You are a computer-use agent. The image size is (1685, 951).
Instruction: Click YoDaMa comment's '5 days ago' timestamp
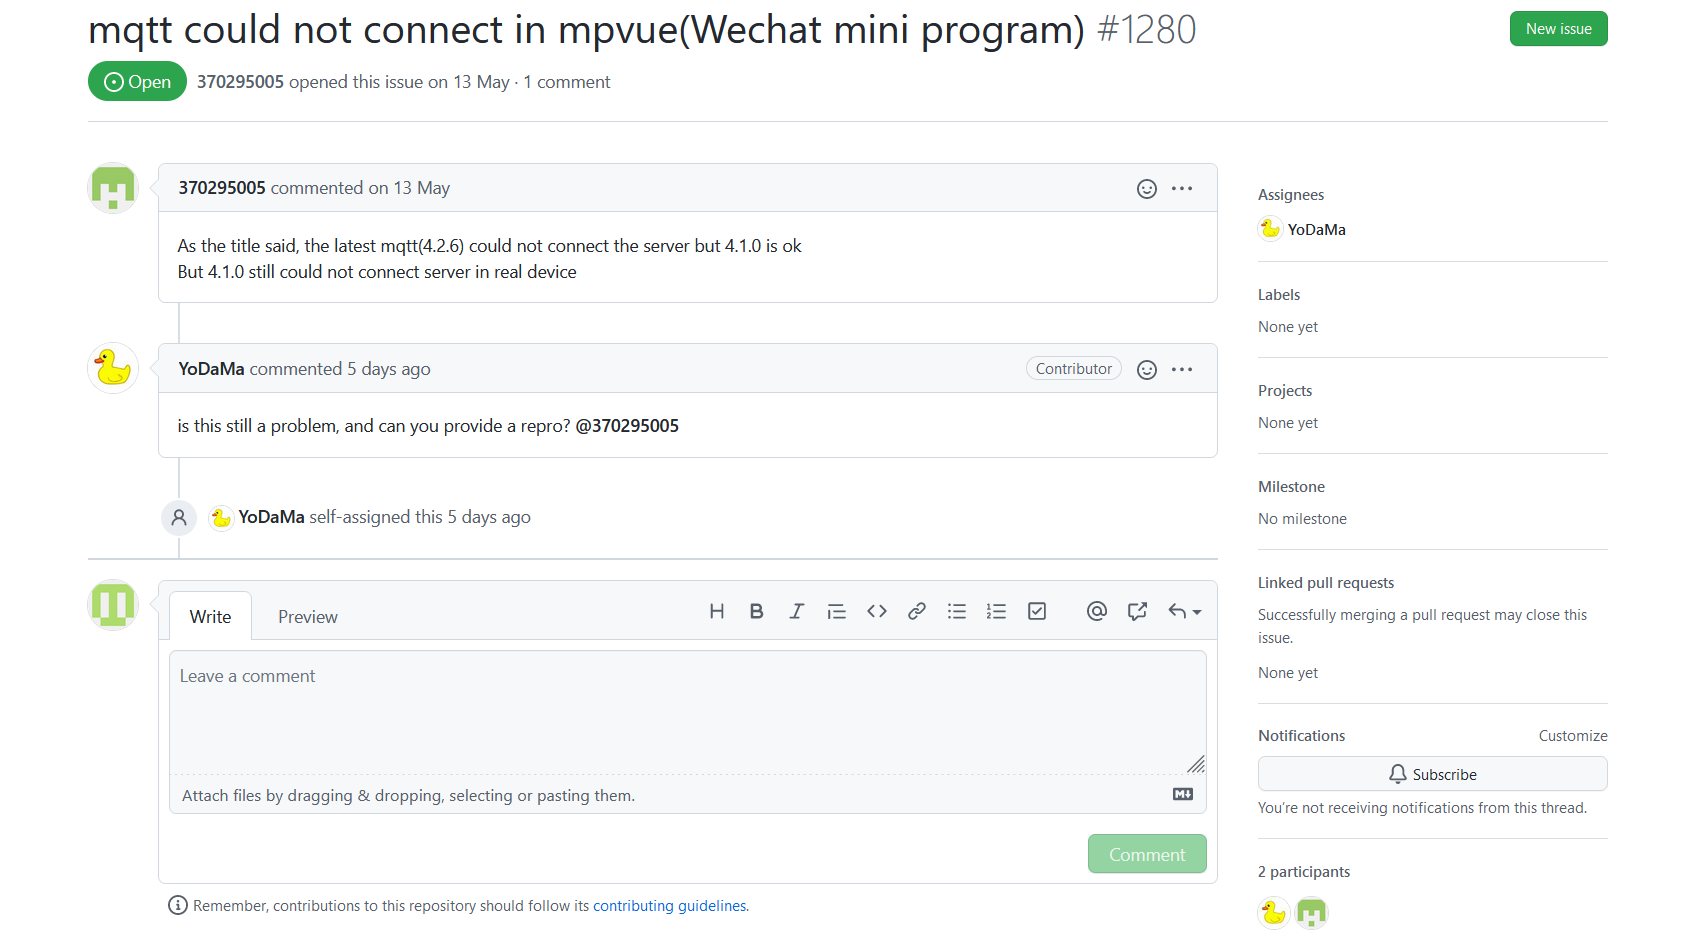coord(388,369)
